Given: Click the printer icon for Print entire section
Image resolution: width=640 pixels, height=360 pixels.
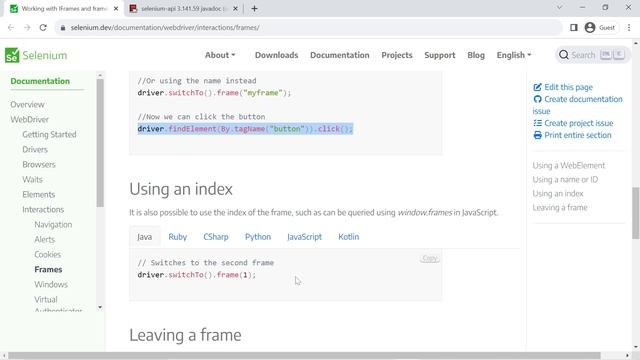Looking at the screenshot, I should tap(537, 135).
